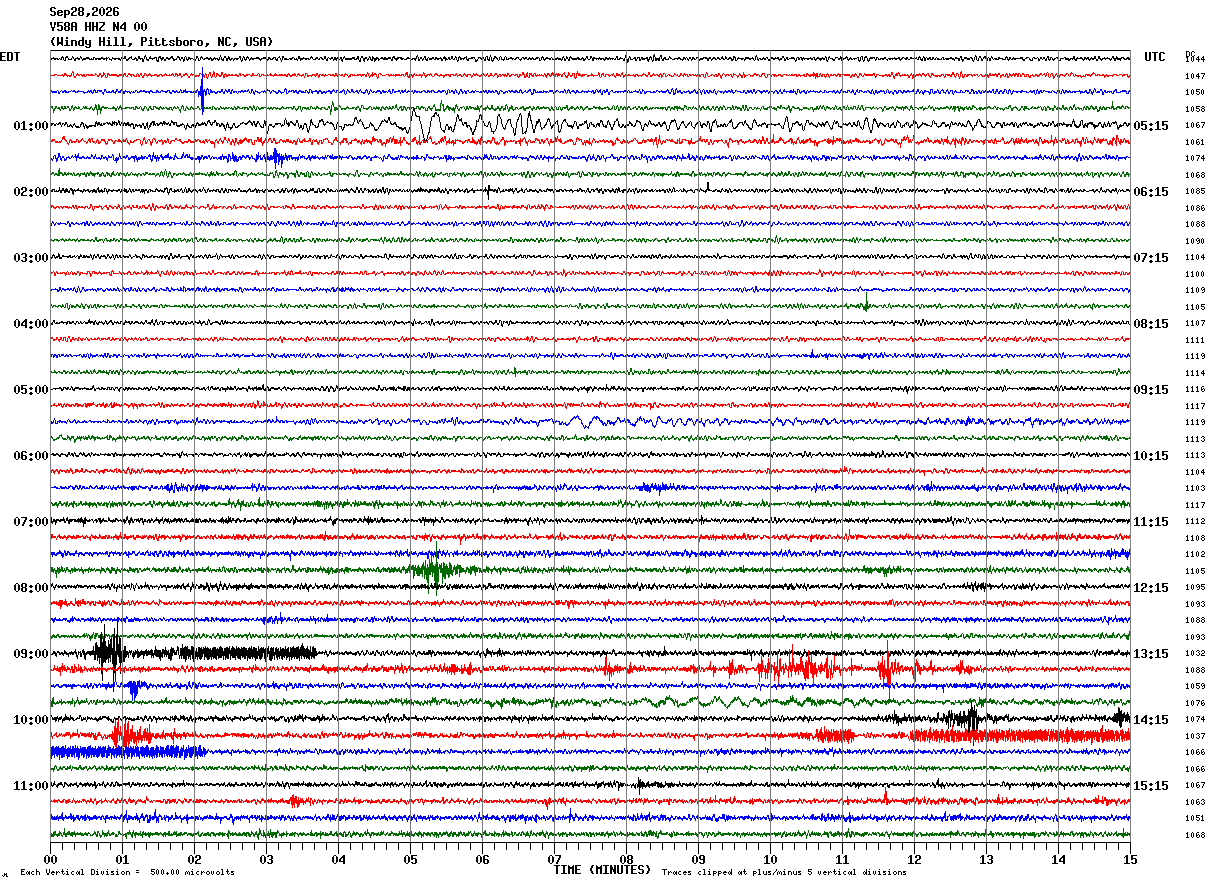Click the vertical division scale note
1210x886 pixels.
127,872
